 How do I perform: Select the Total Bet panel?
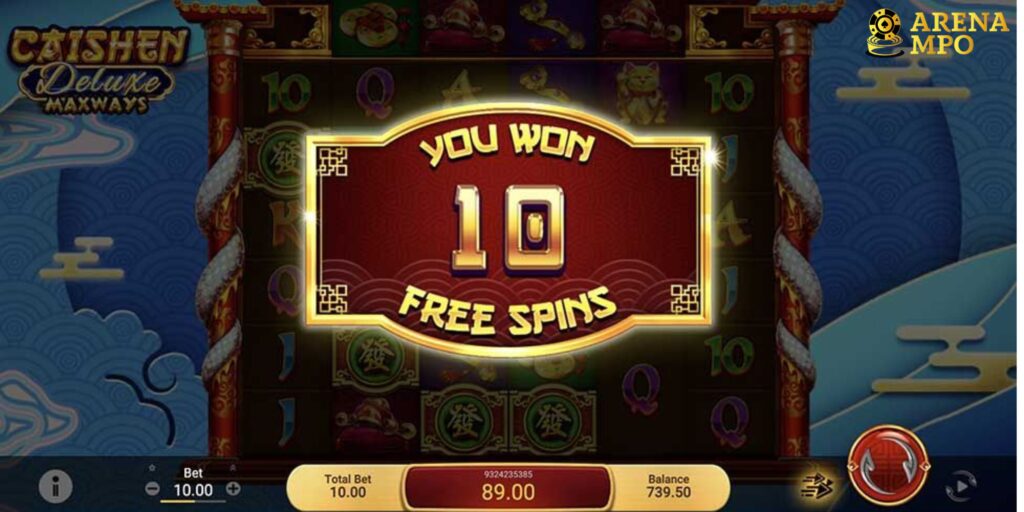click(x=348, y=486)
